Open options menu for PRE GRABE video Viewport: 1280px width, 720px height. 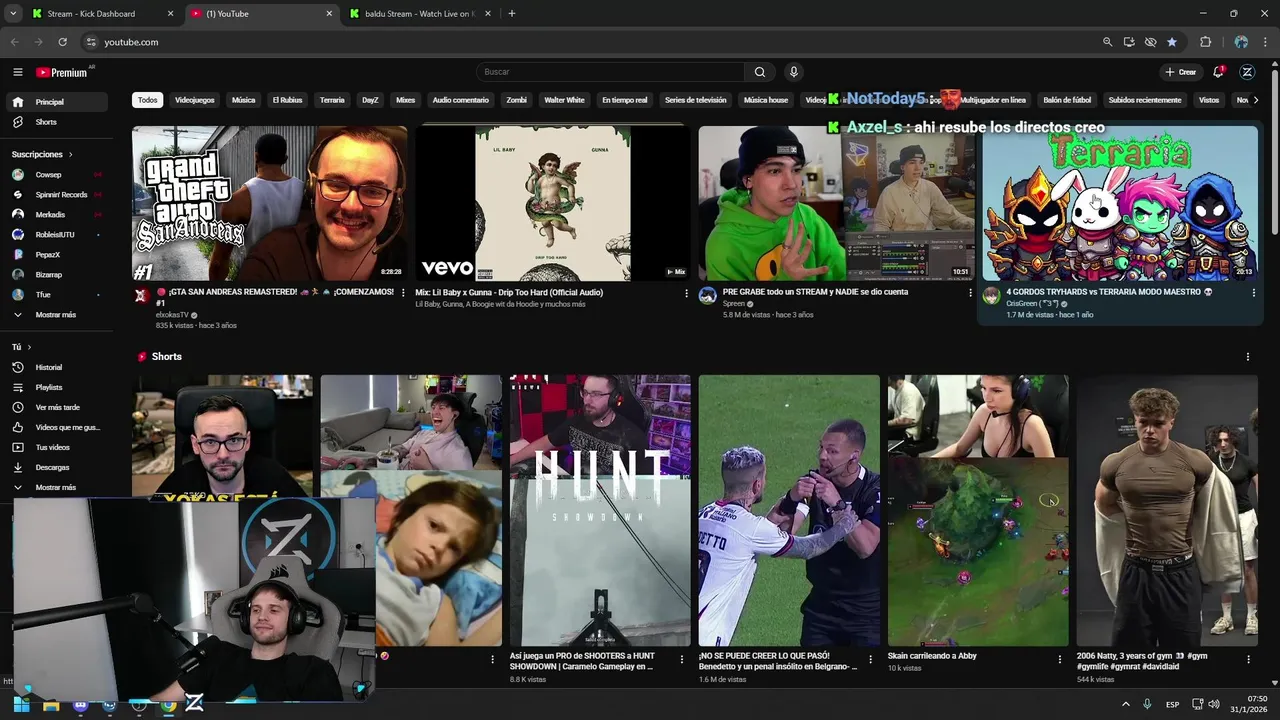click(970, 293)
